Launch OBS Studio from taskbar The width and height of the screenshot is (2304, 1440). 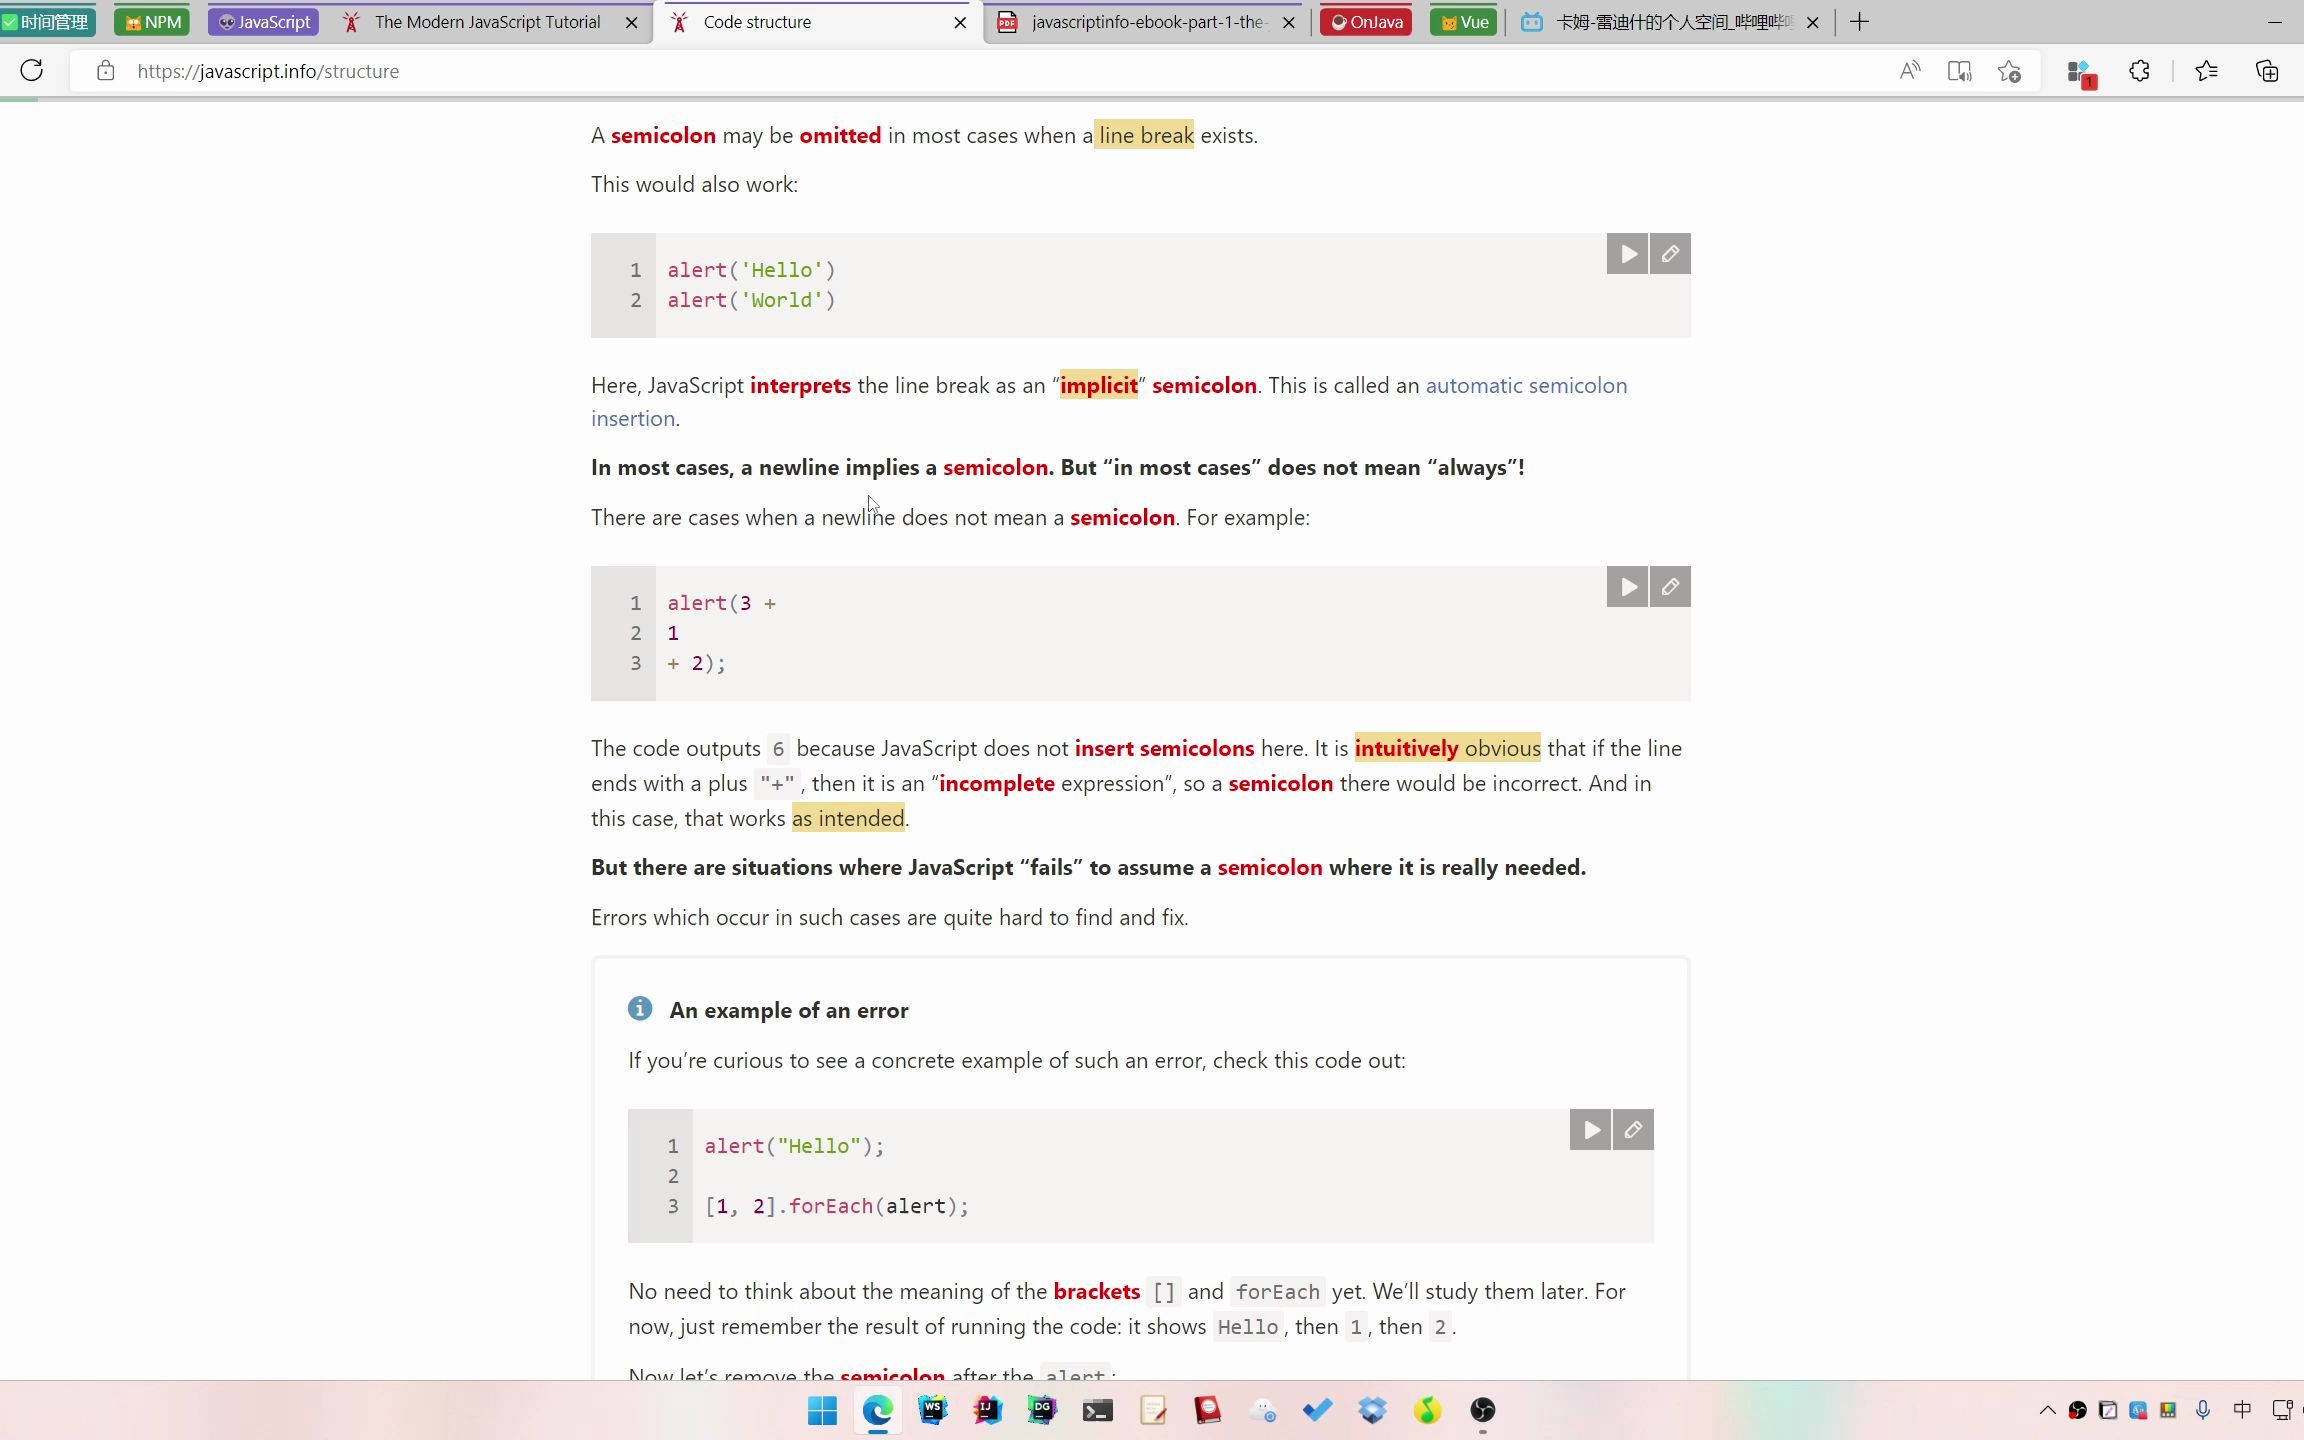1483,1410
